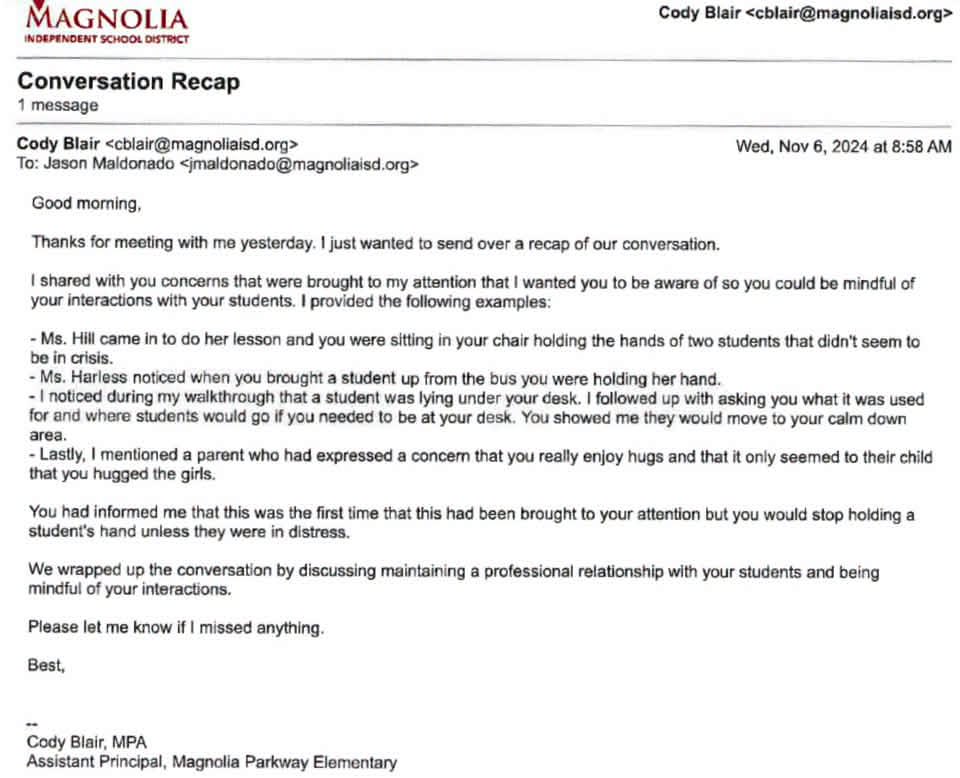Viewport: 960px width, 778px height.
Task: Click the Wed, Nov 6, 2024 timestamp
Action: 844,146
